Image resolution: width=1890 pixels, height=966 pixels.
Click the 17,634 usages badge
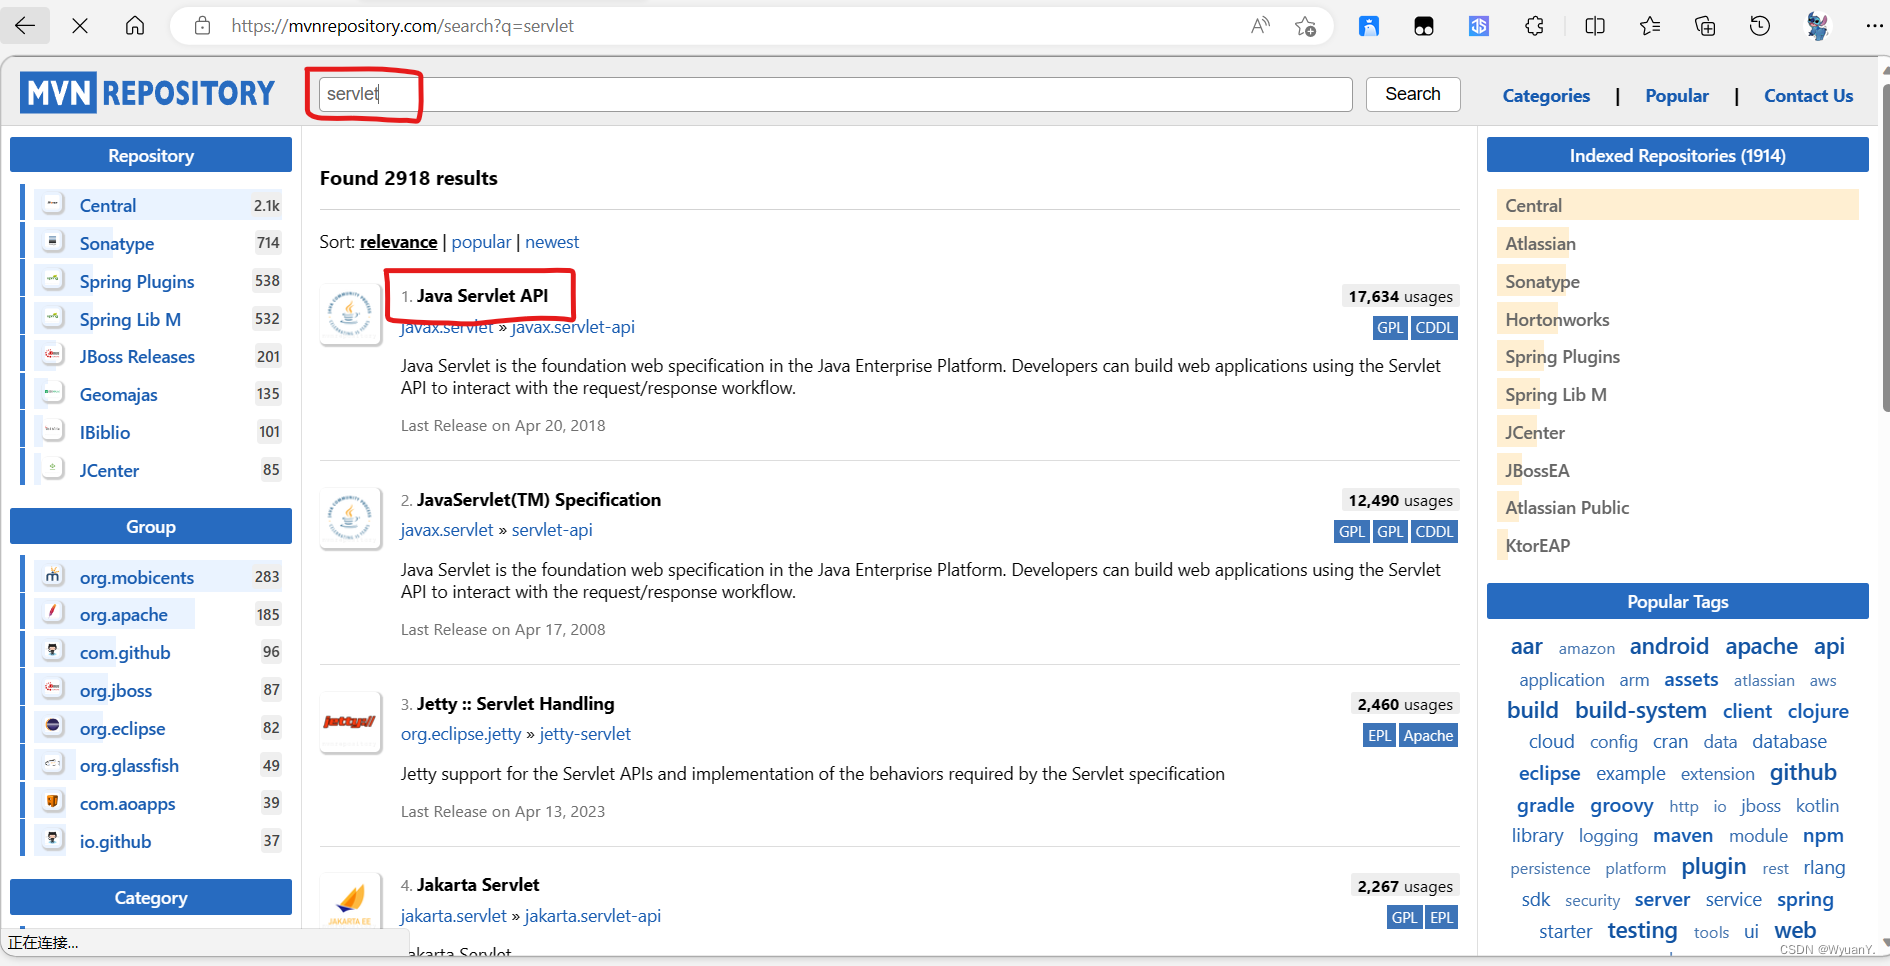(1400, 296)
